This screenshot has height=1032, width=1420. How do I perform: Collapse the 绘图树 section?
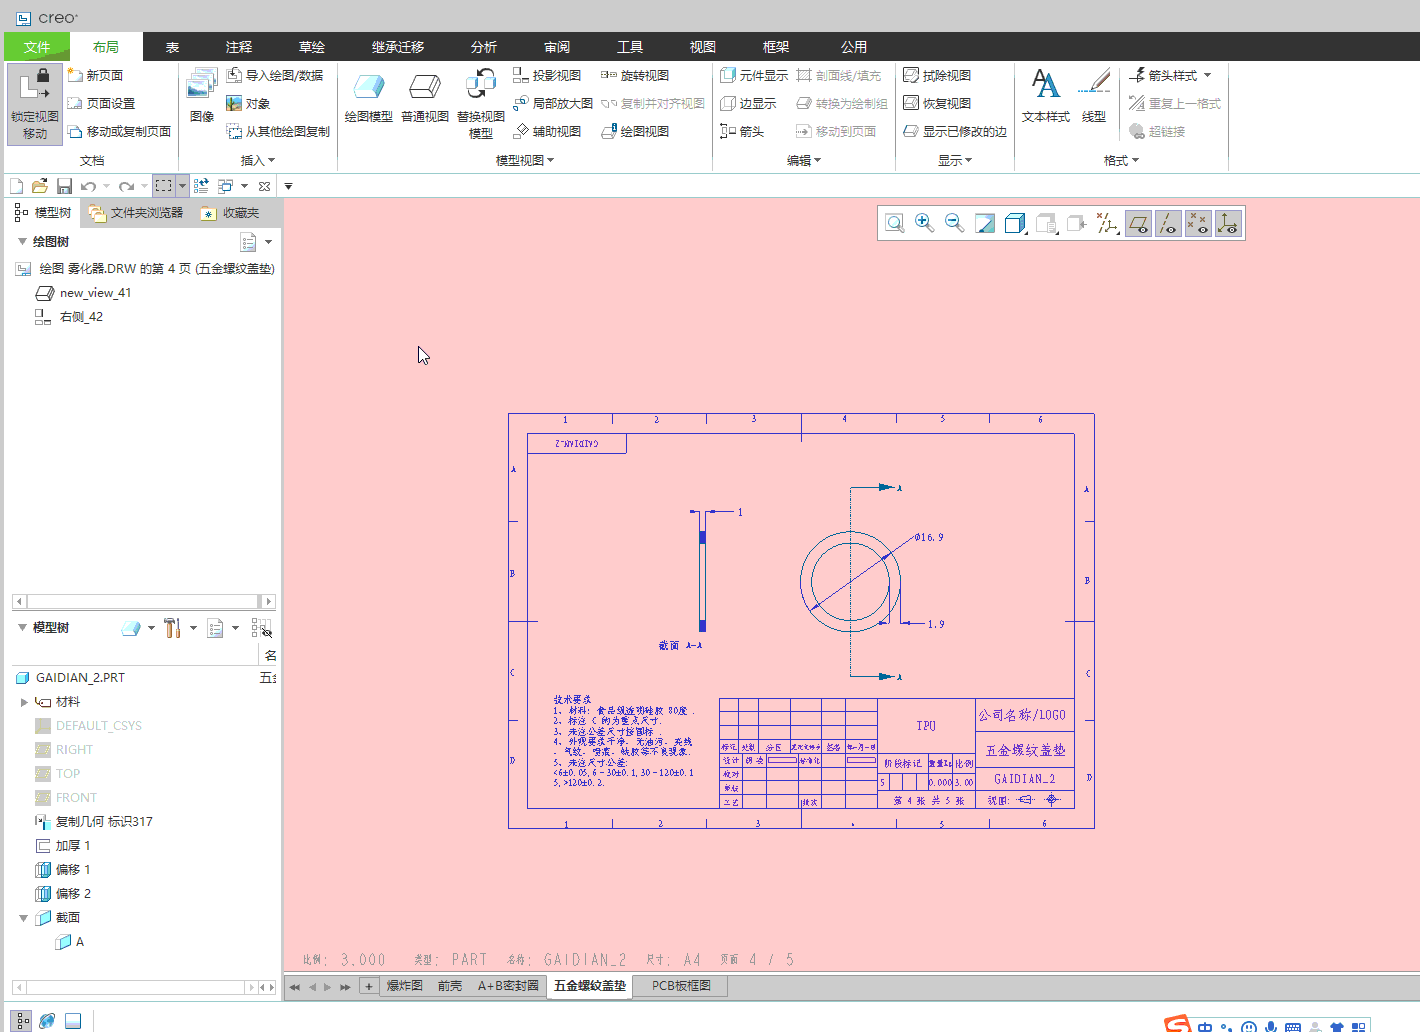pos(22,241)
